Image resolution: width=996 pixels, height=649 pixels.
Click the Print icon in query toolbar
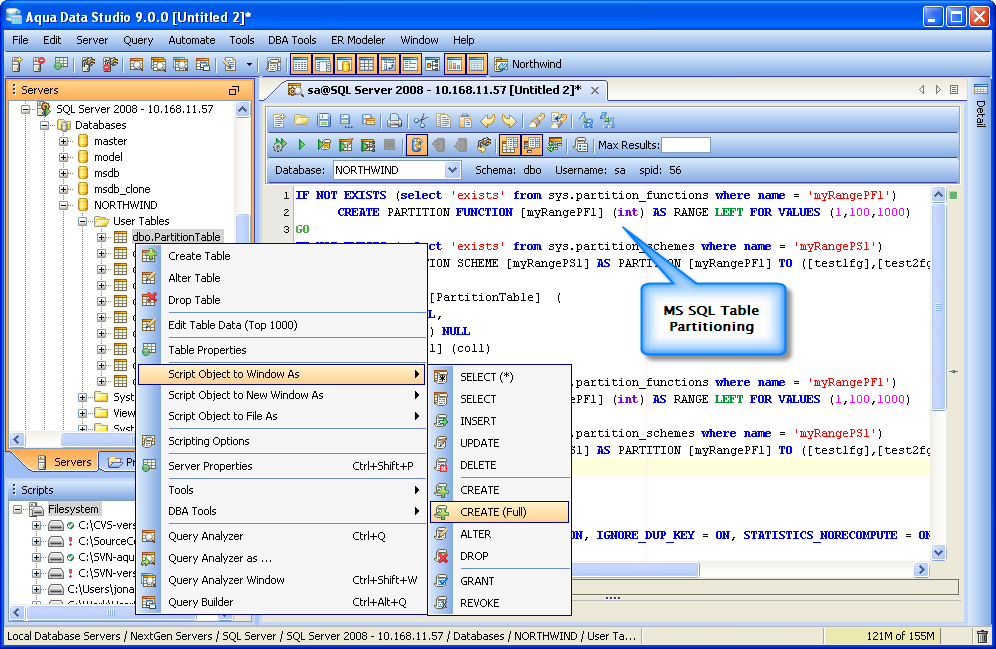[394, 120]
